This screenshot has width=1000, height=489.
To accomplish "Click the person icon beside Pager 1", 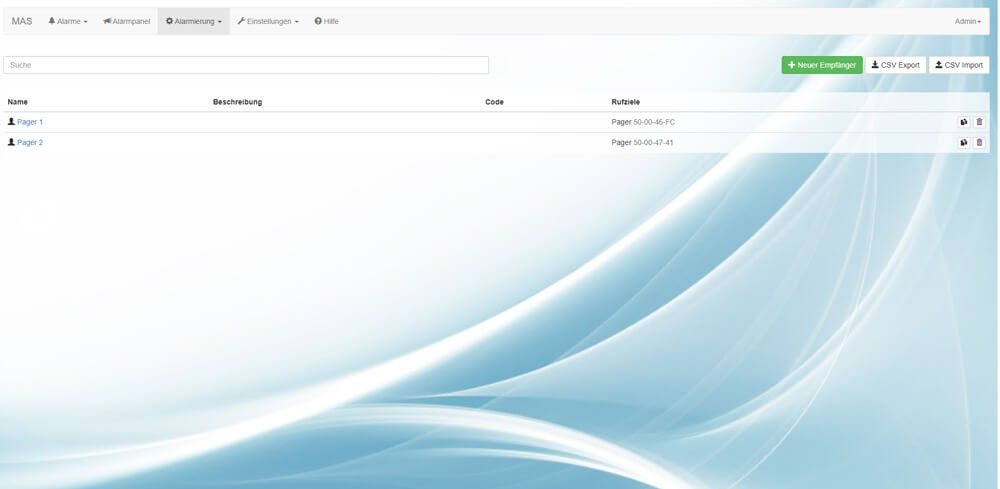I will tap(11, 122).
